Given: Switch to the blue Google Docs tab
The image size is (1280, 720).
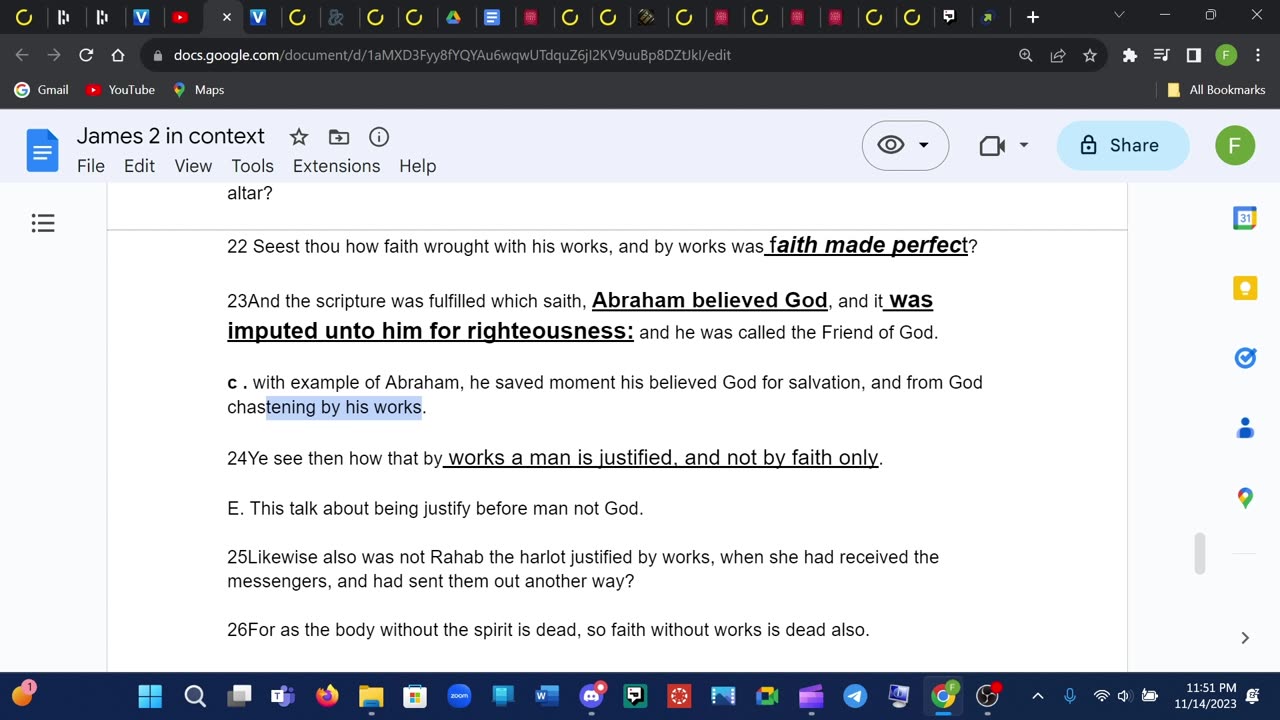Looking at the screenshot, I should pyautogui.click(x=491, y=17).
